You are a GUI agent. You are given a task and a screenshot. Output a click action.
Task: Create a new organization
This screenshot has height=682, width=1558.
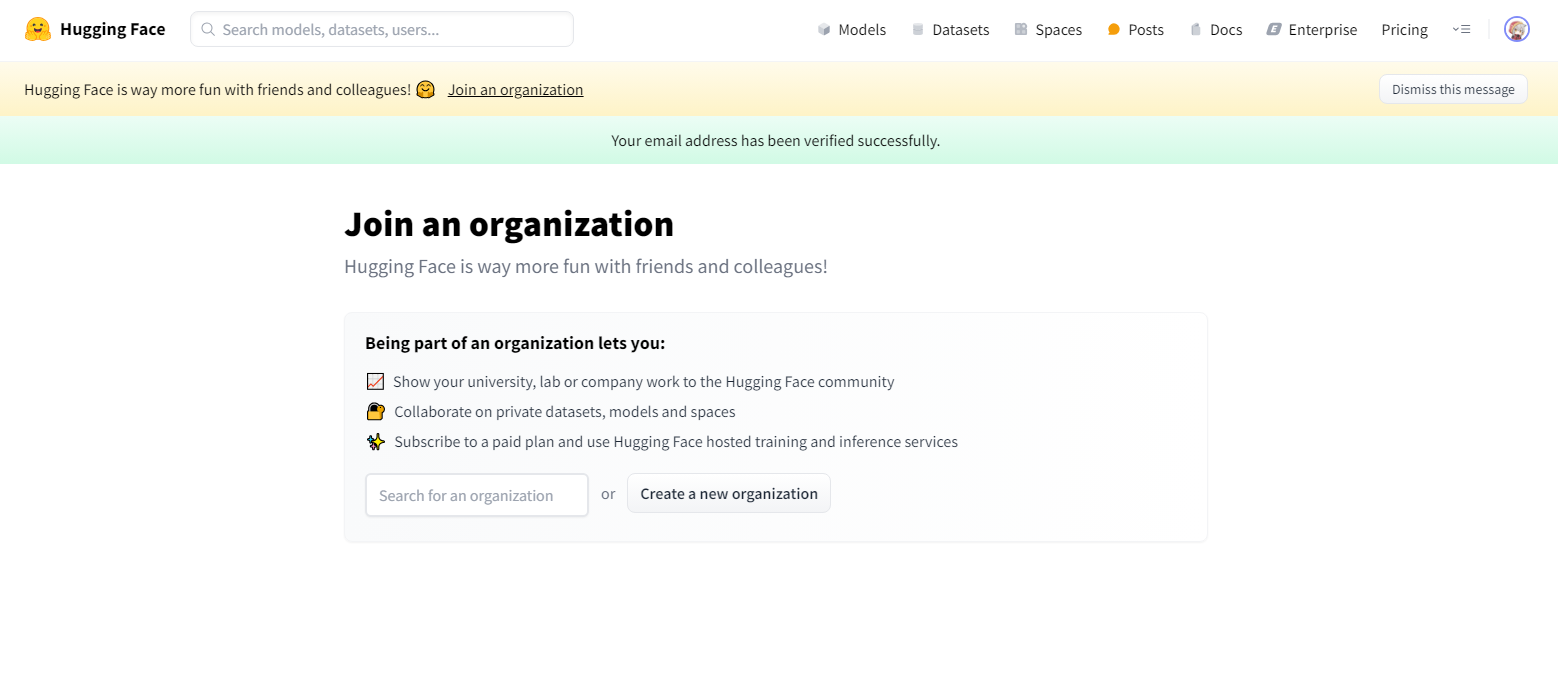point(729,493)
